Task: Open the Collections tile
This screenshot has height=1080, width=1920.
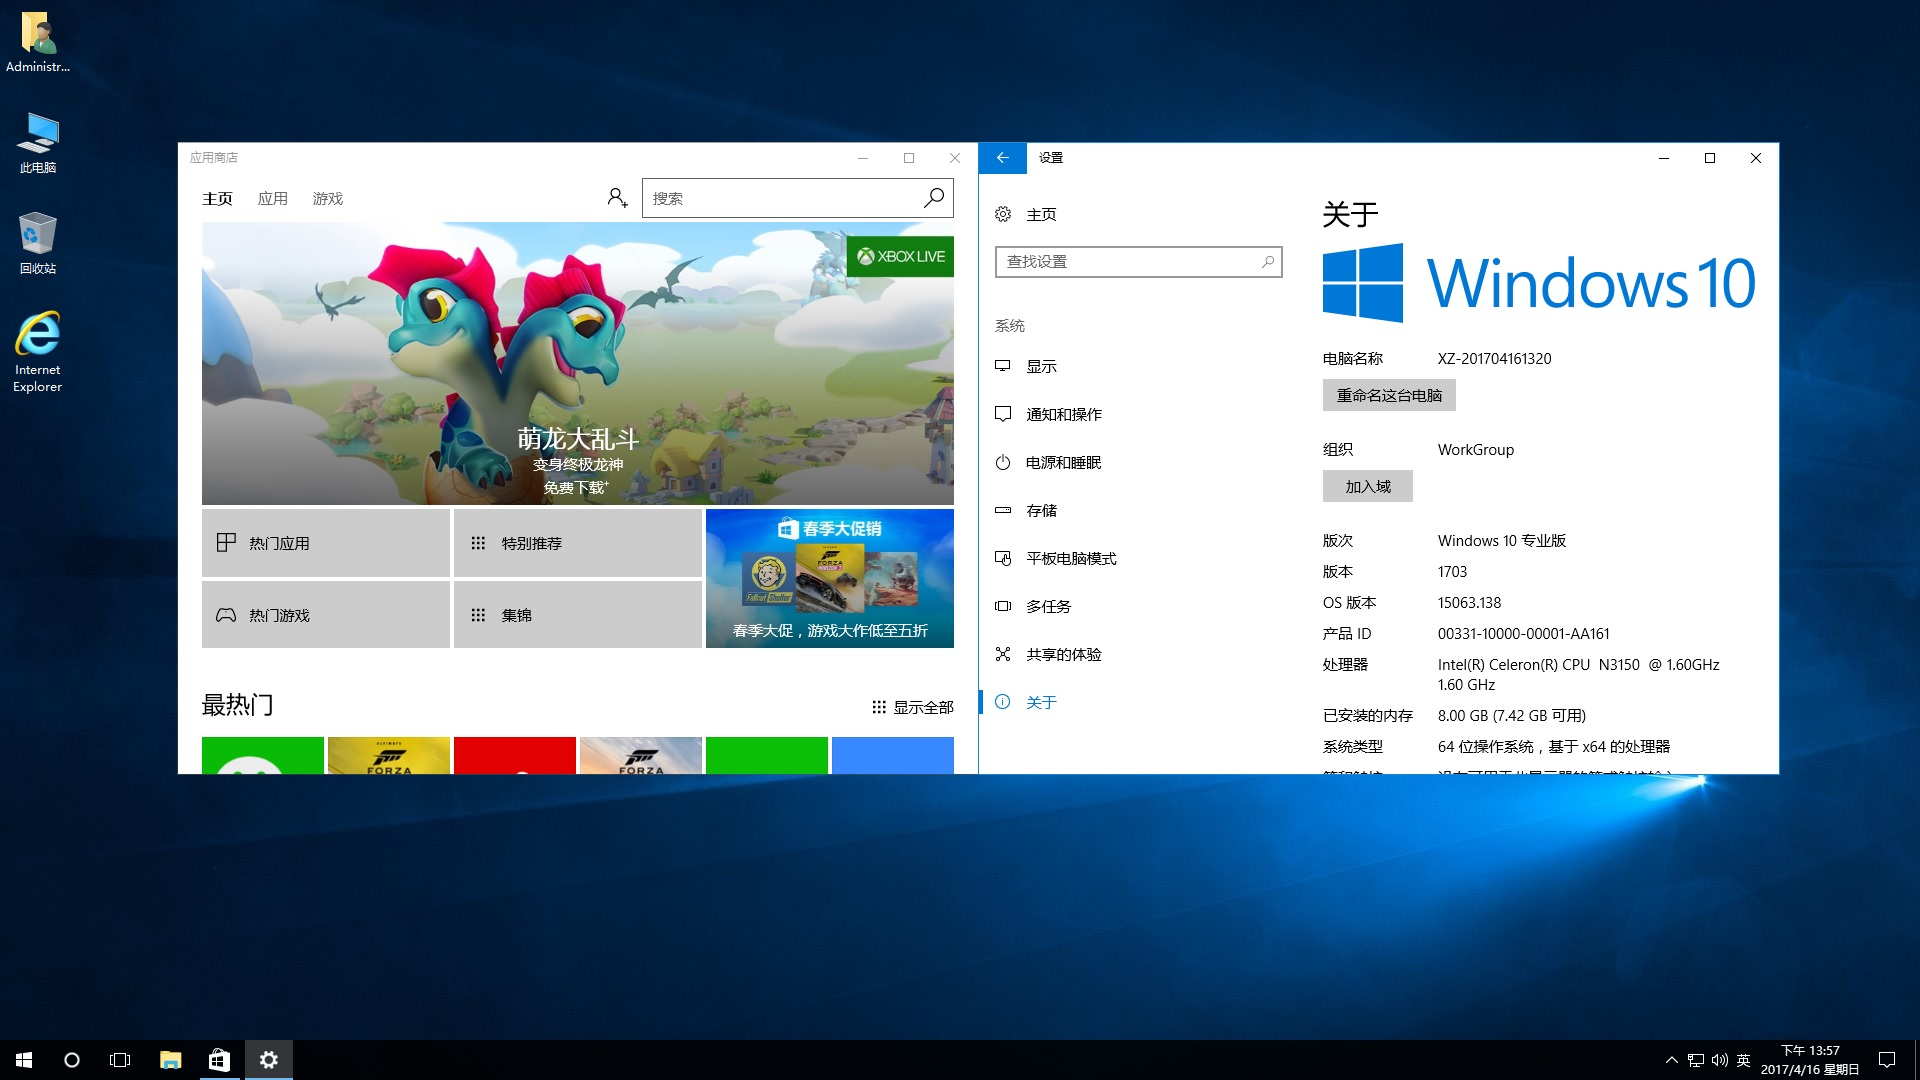Action: (578, 615)
